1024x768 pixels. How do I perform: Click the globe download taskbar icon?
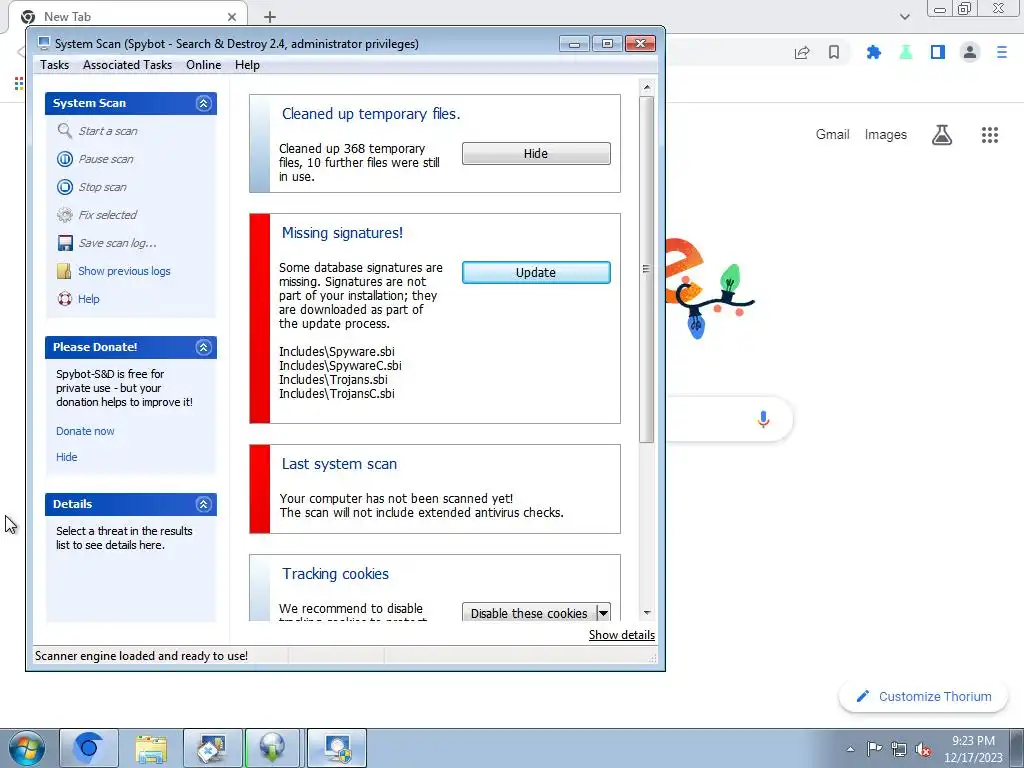click(272, 748)
